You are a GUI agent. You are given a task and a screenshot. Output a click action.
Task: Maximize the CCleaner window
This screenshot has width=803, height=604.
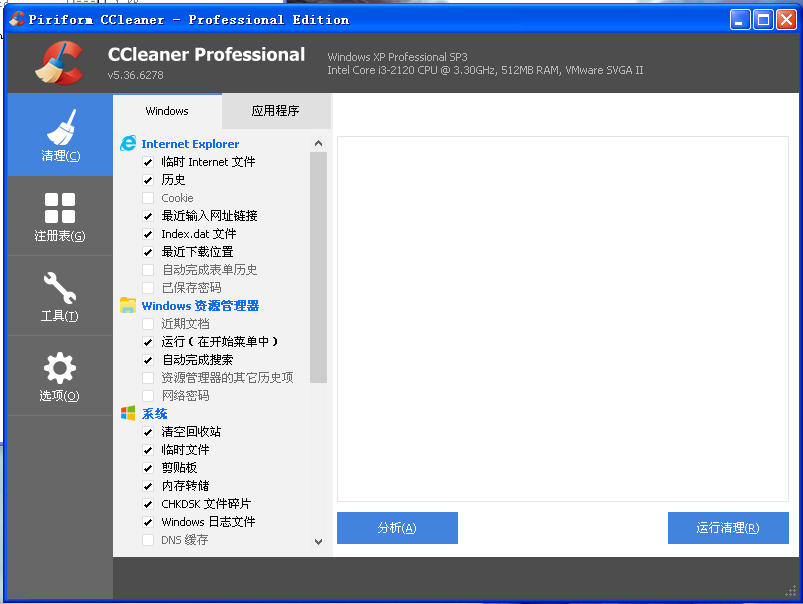(763, 20)
